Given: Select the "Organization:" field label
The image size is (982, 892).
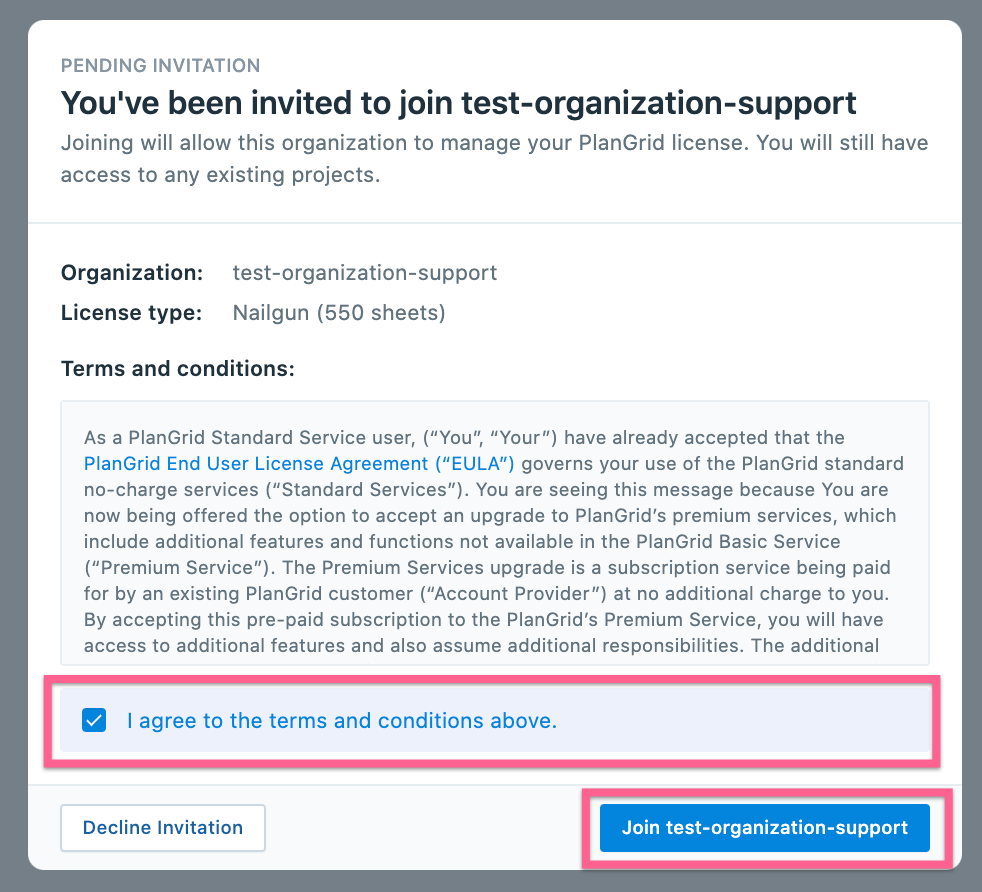Looking at the screenshot, I should 132,273.
